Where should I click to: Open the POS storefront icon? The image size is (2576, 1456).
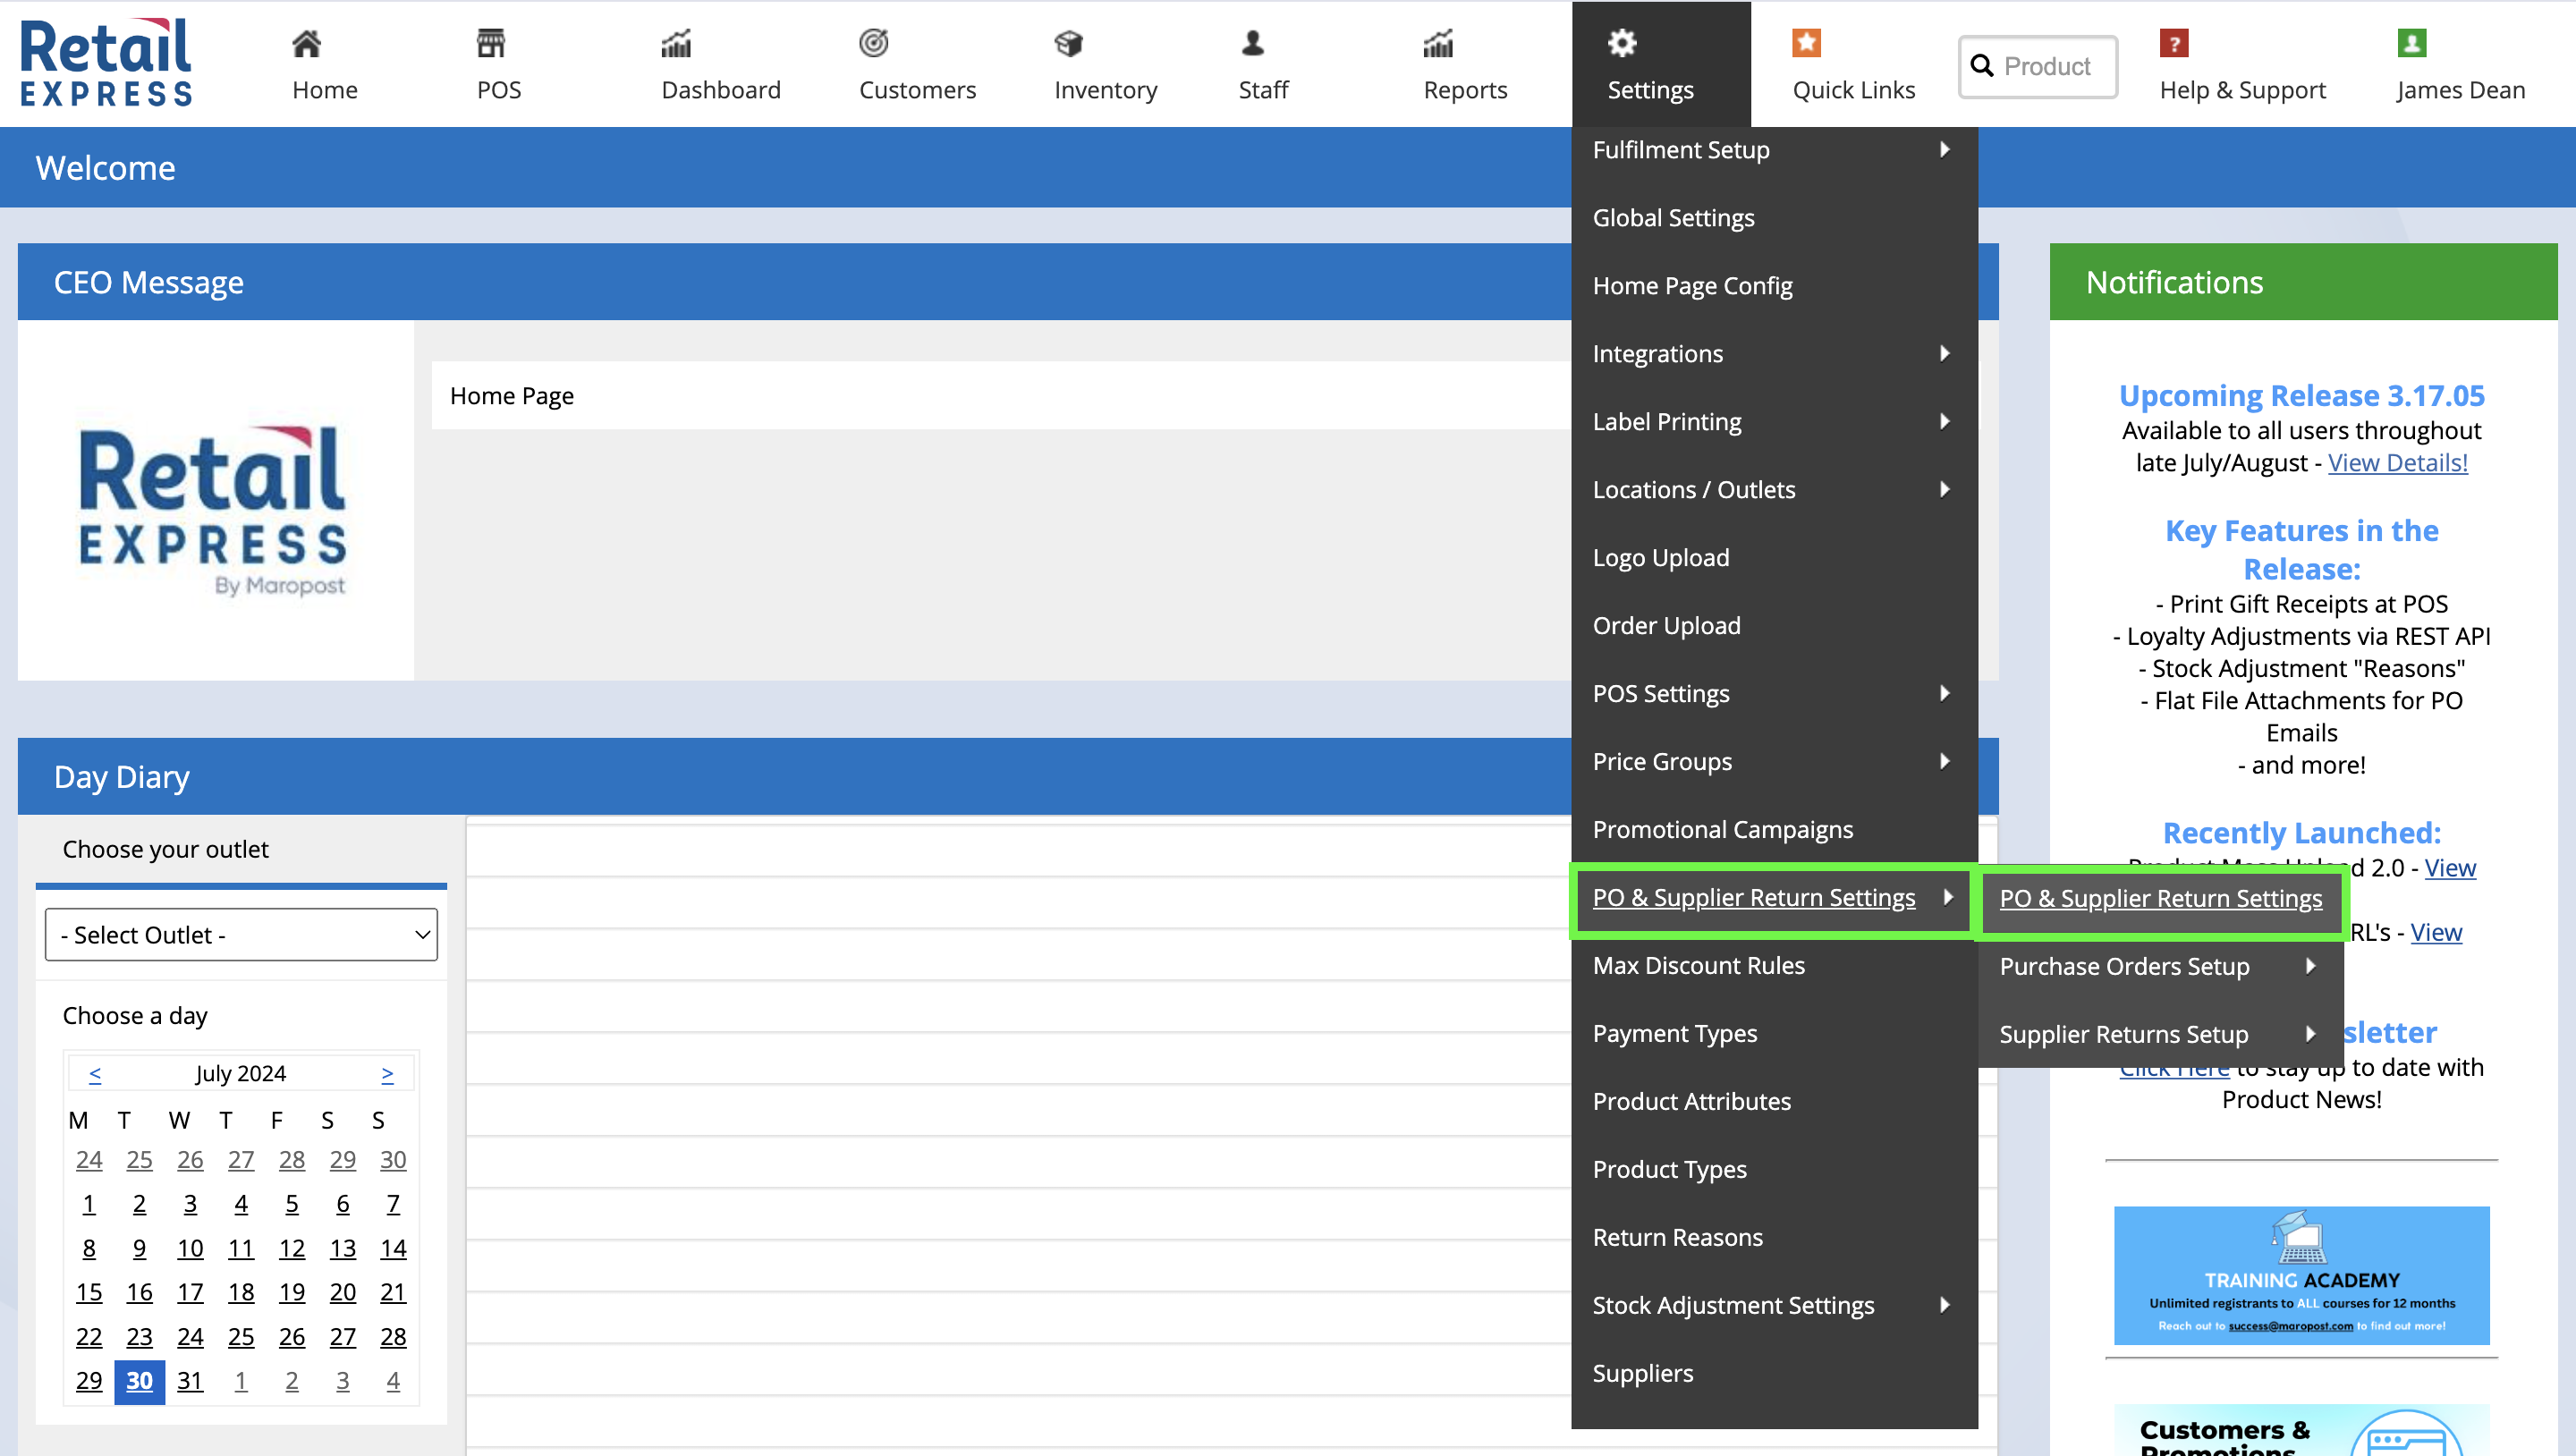tap(490, 44)
